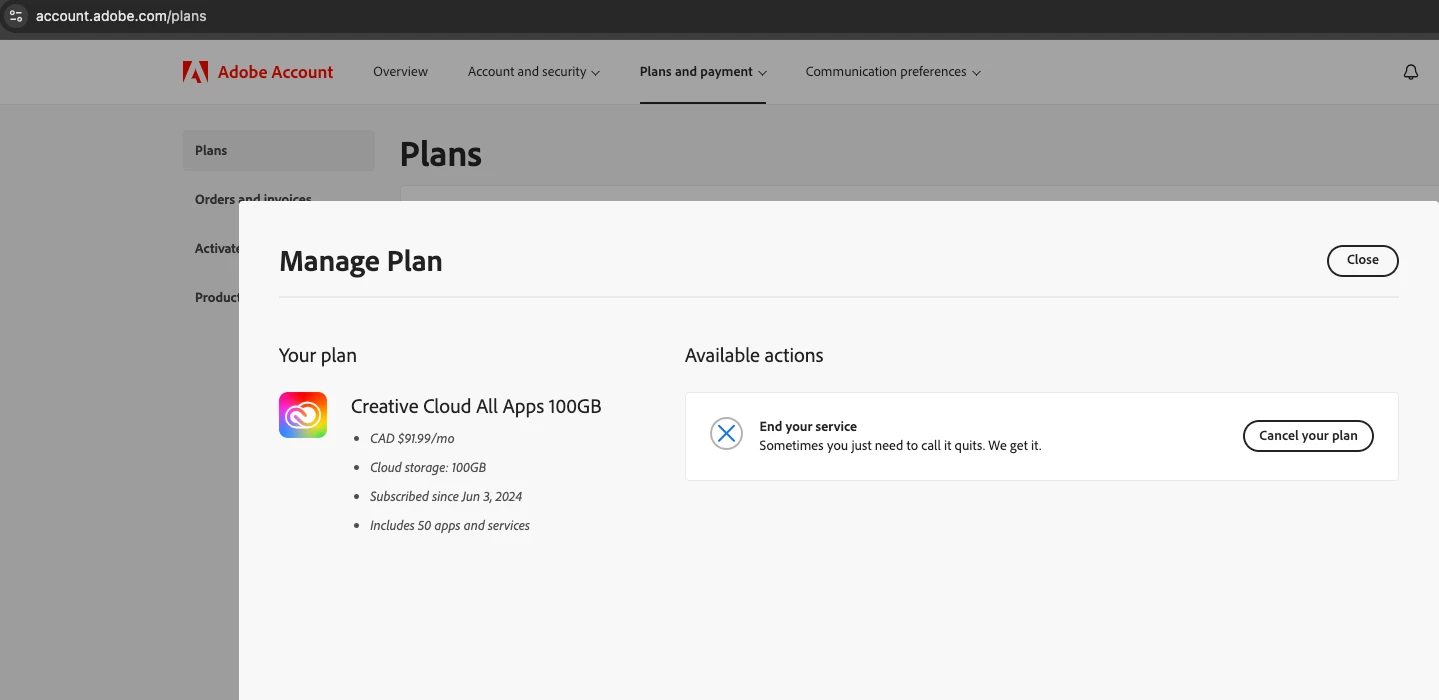Click the Creative Cloud app icon

tap(303, 415)
